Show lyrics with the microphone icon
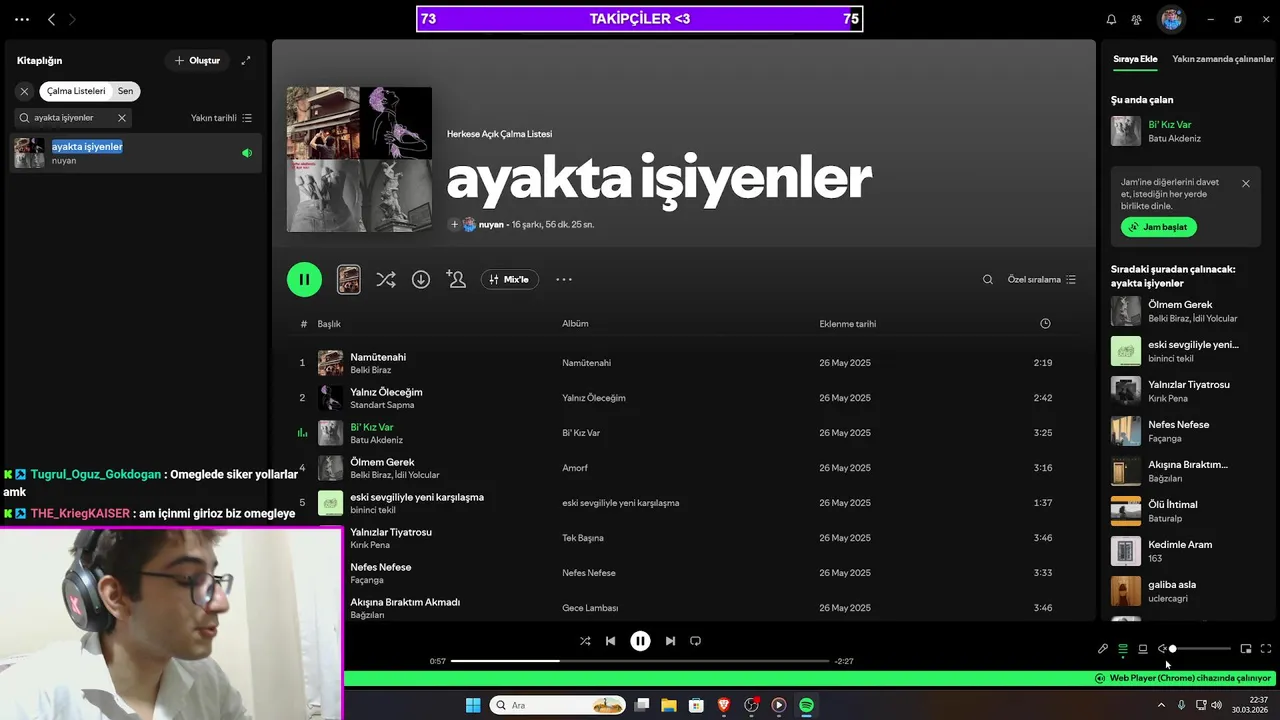The image size is (1280, 720). click(x=1103, y=649)
